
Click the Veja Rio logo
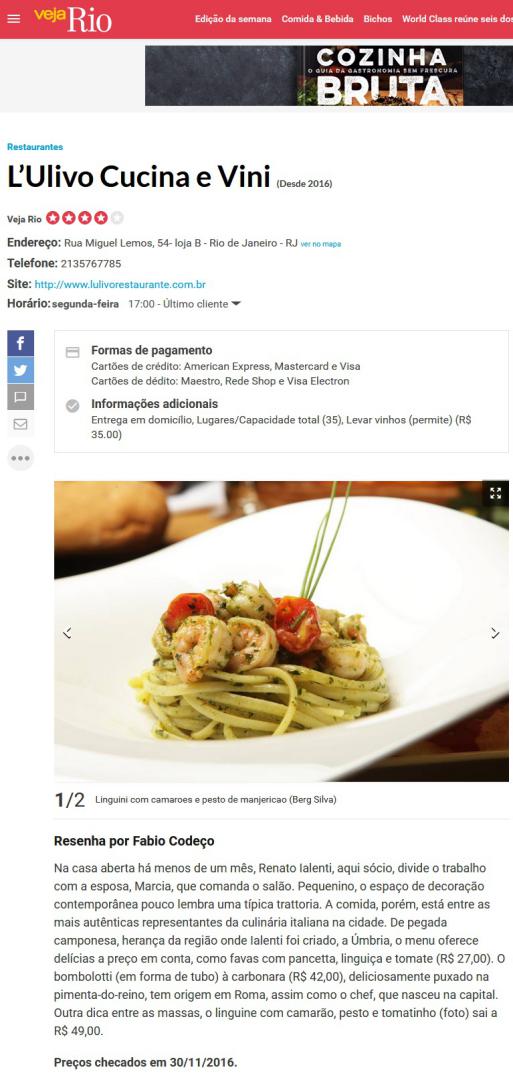point(73,19)
